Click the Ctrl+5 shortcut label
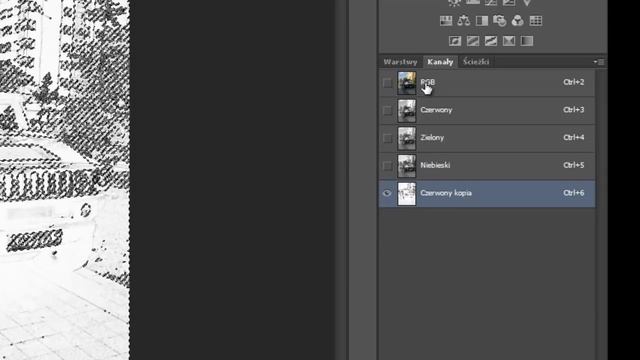This screenshot has width=640, height=360. (574, 165)
